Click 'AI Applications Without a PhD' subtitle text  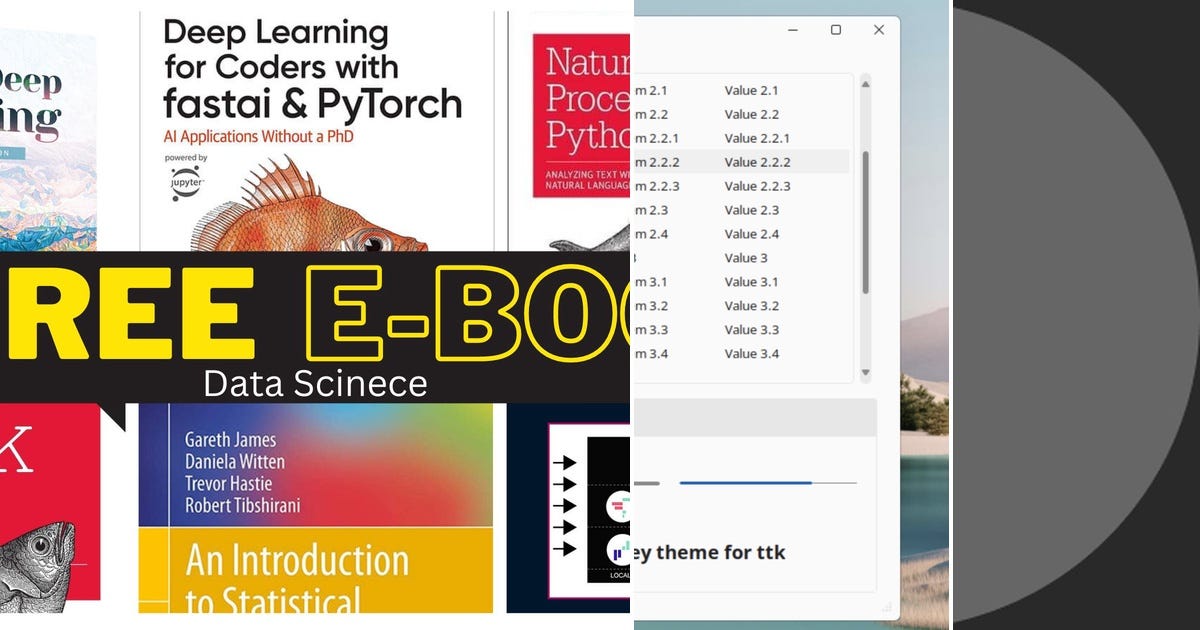(x=258, y=137)
